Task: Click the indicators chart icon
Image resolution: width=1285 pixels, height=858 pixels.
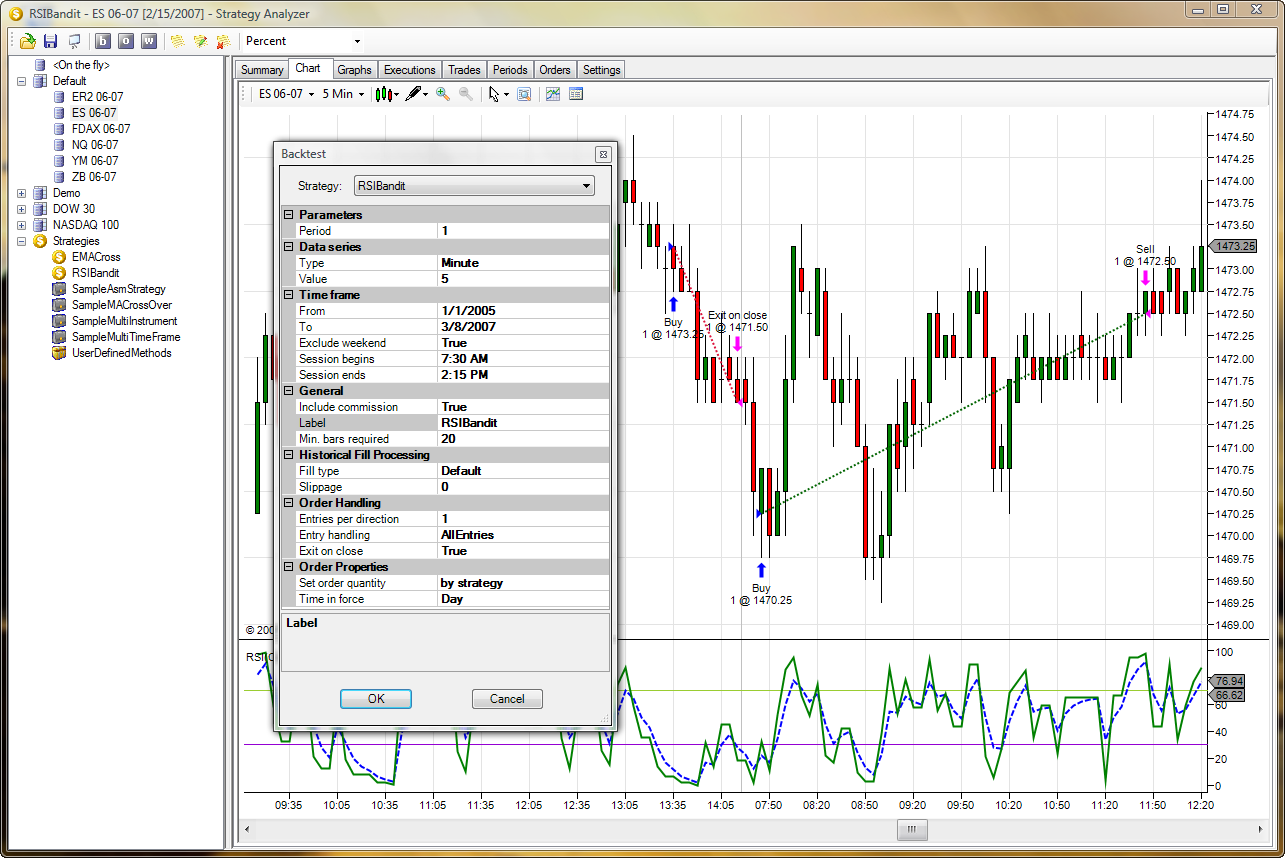Action: [x=553, y=94]
